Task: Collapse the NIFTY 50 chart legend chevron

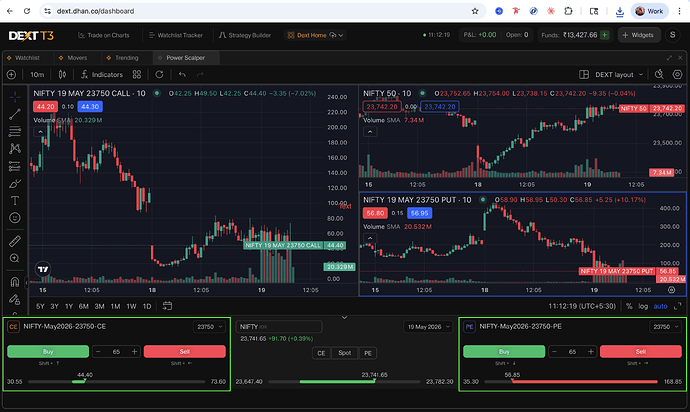Action: click(x=370, y=132)
